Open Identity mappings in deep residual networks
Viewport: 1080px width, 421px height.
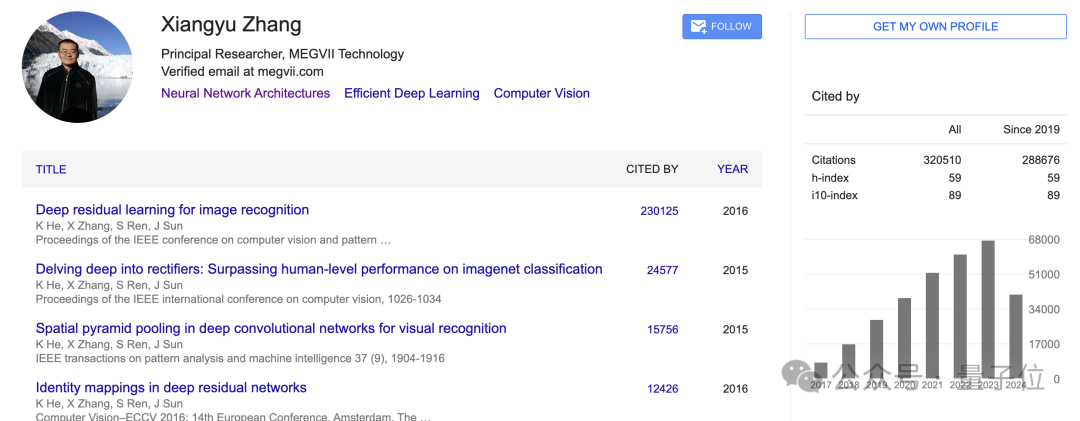171,388
